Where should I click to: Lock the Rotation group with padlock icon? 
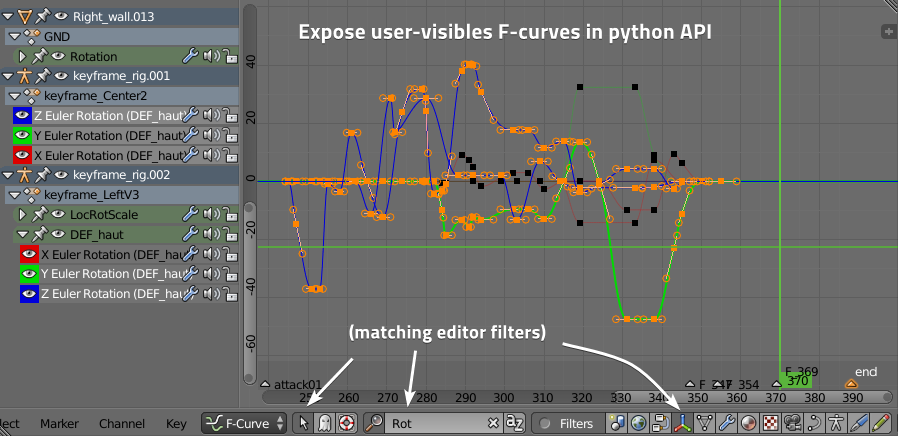[230, 56]
